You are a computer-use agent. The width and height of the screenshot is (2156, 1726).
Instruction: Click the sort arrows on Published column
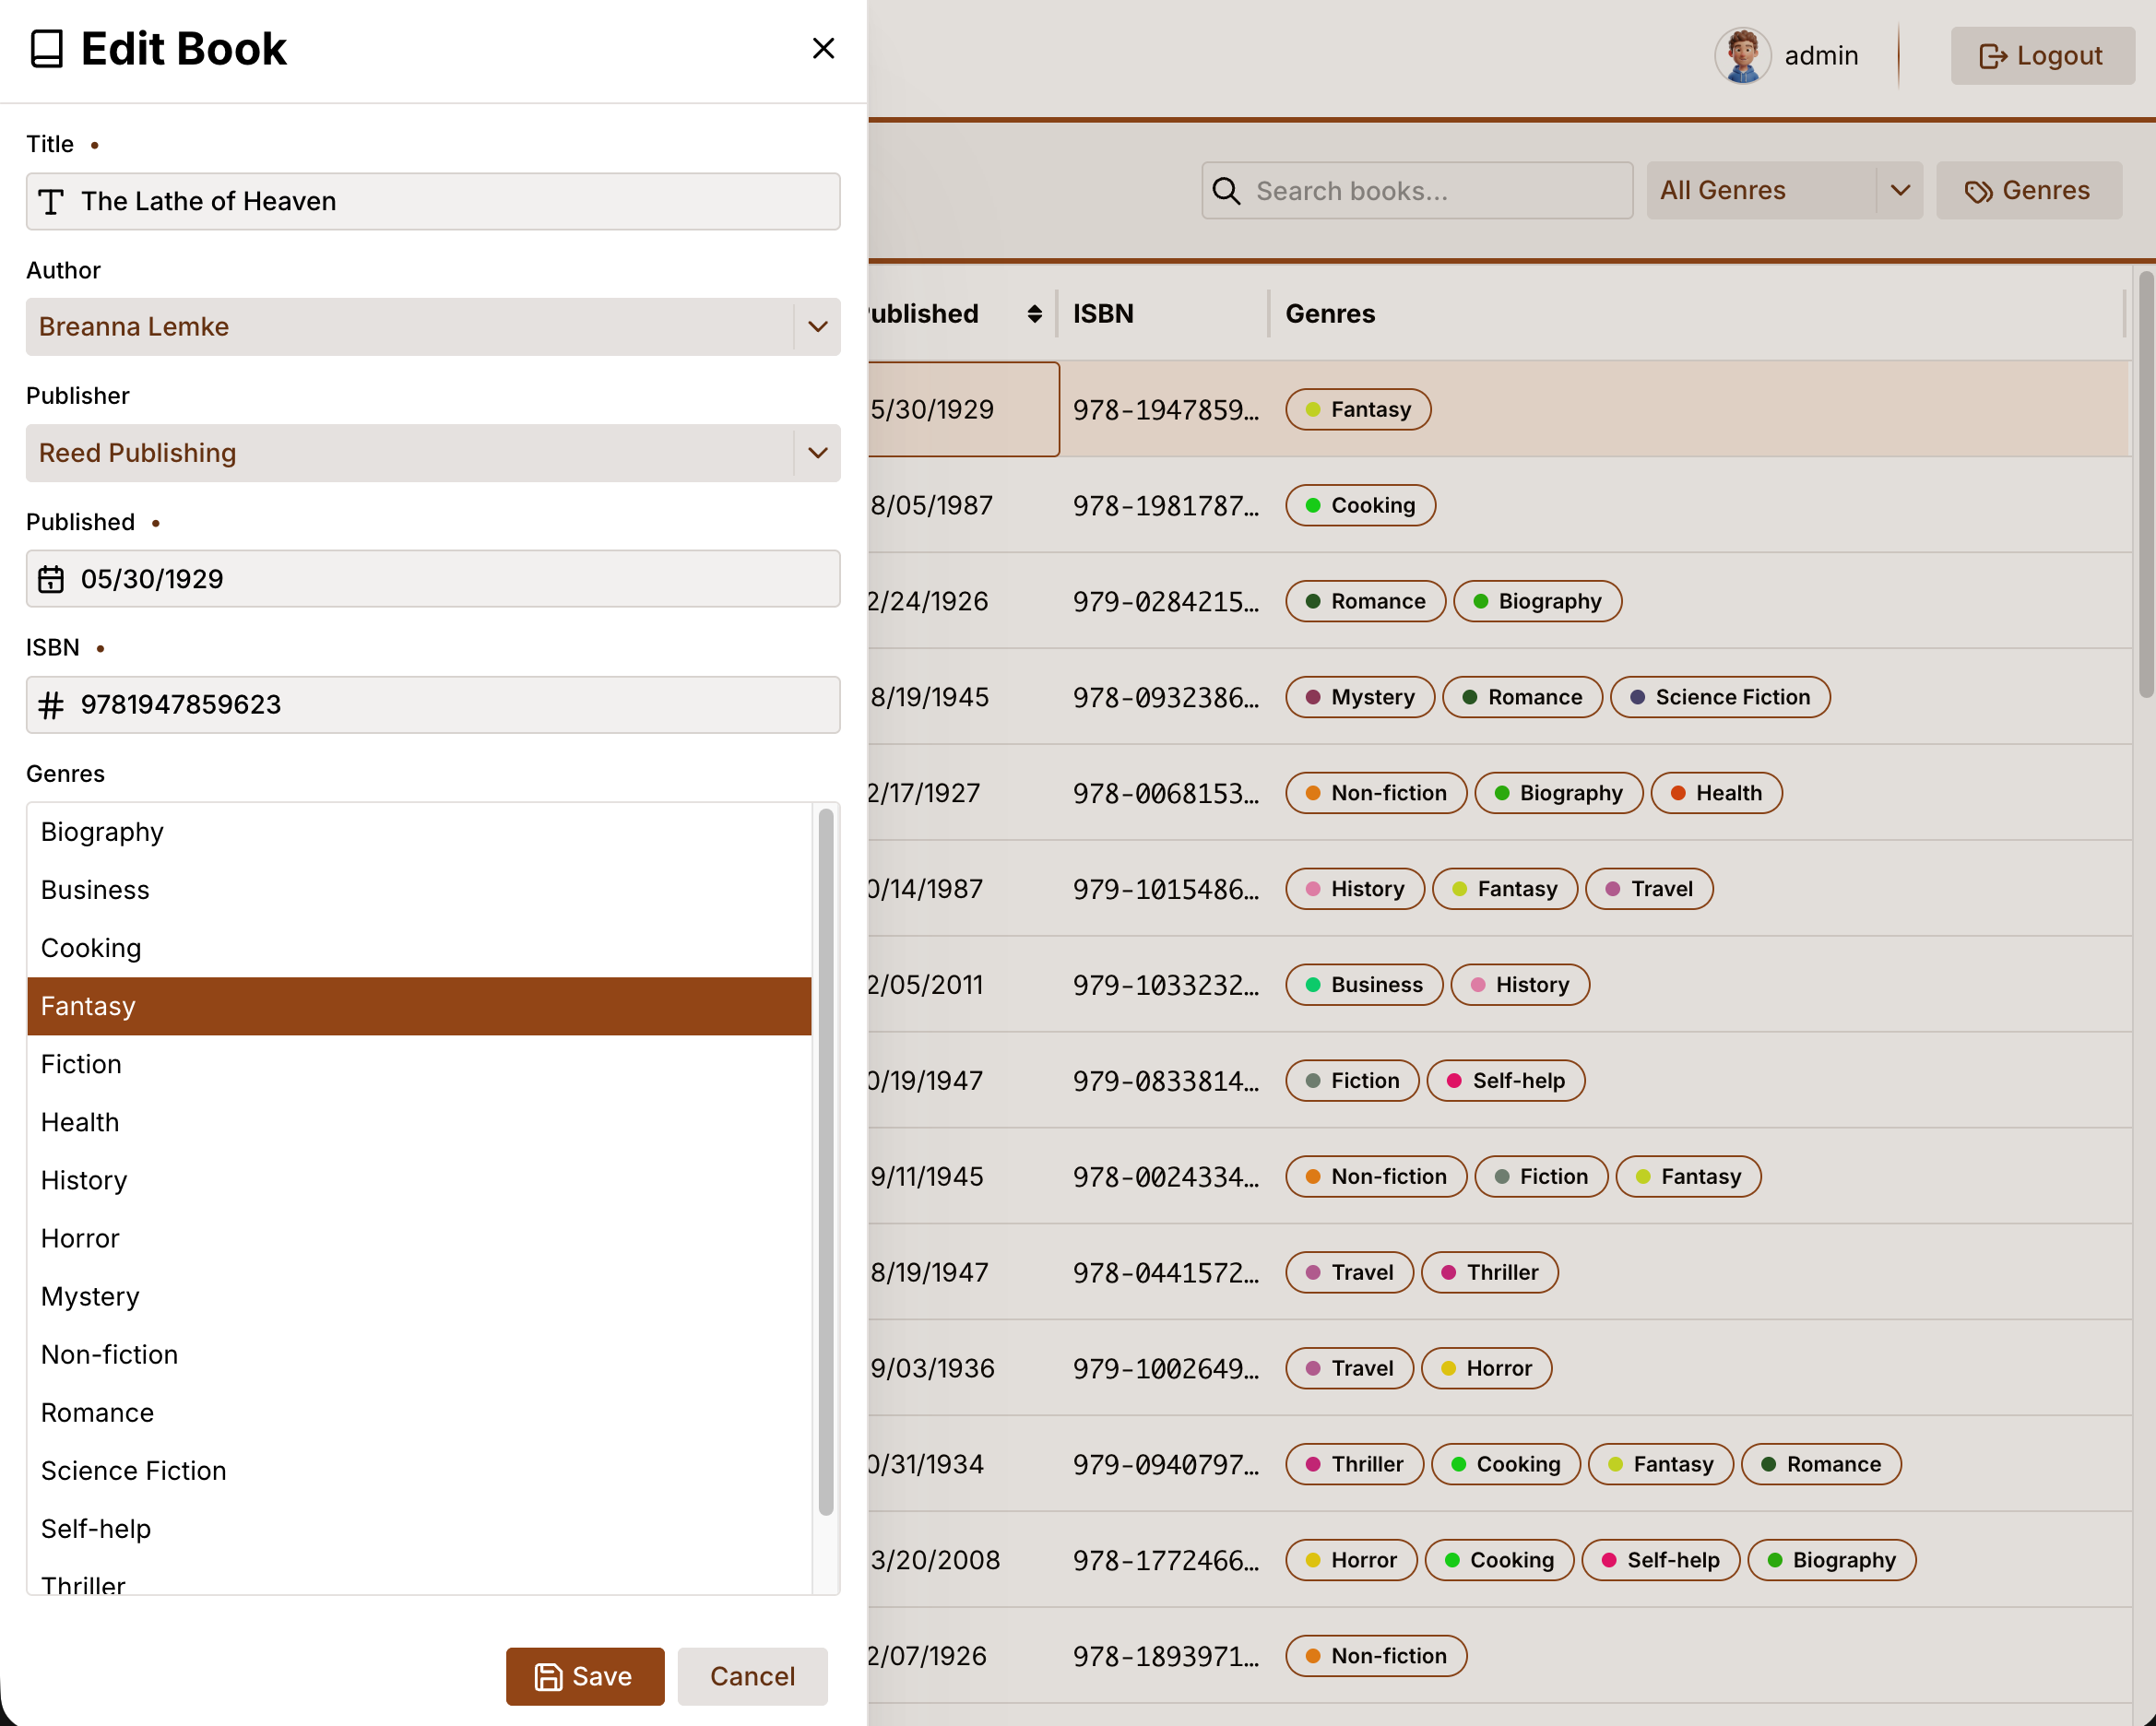pos(1034,314)
